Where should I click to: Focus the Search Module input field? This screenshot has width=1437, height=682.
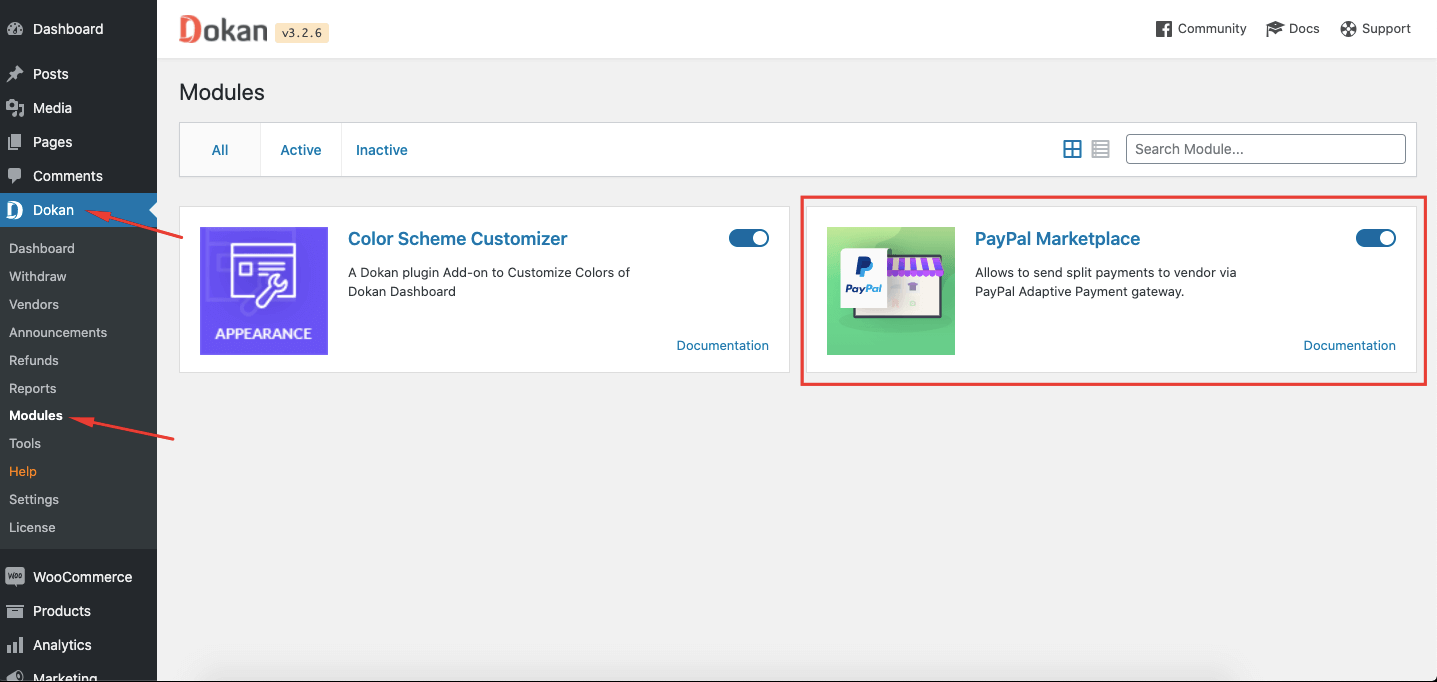[x=1266, y=149]
